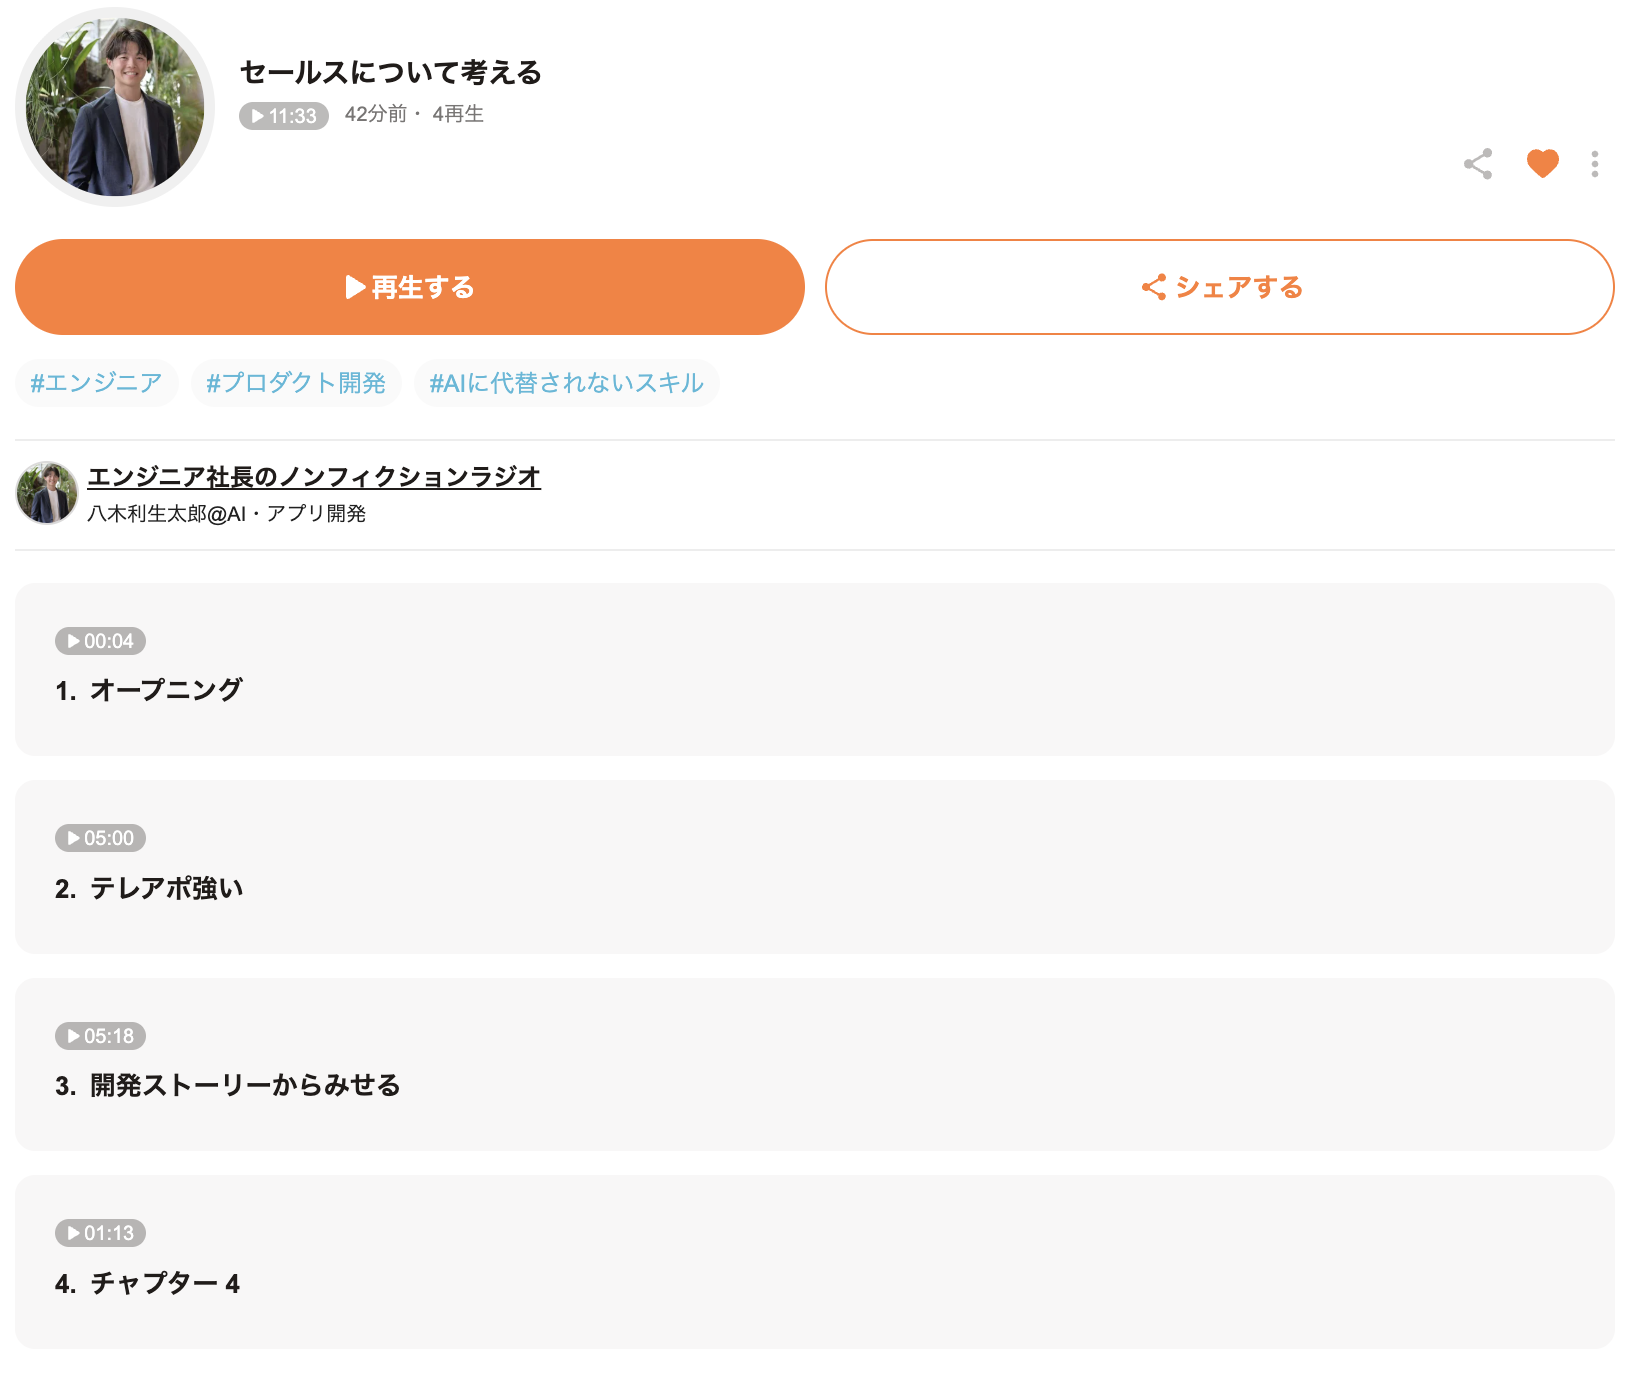Image resolution: width=1631 pixels, height=1396 pixels.
Task: Jump to the 01:13 chapter timestamp
Action: pyautogui.click(x=100, y=1233)
